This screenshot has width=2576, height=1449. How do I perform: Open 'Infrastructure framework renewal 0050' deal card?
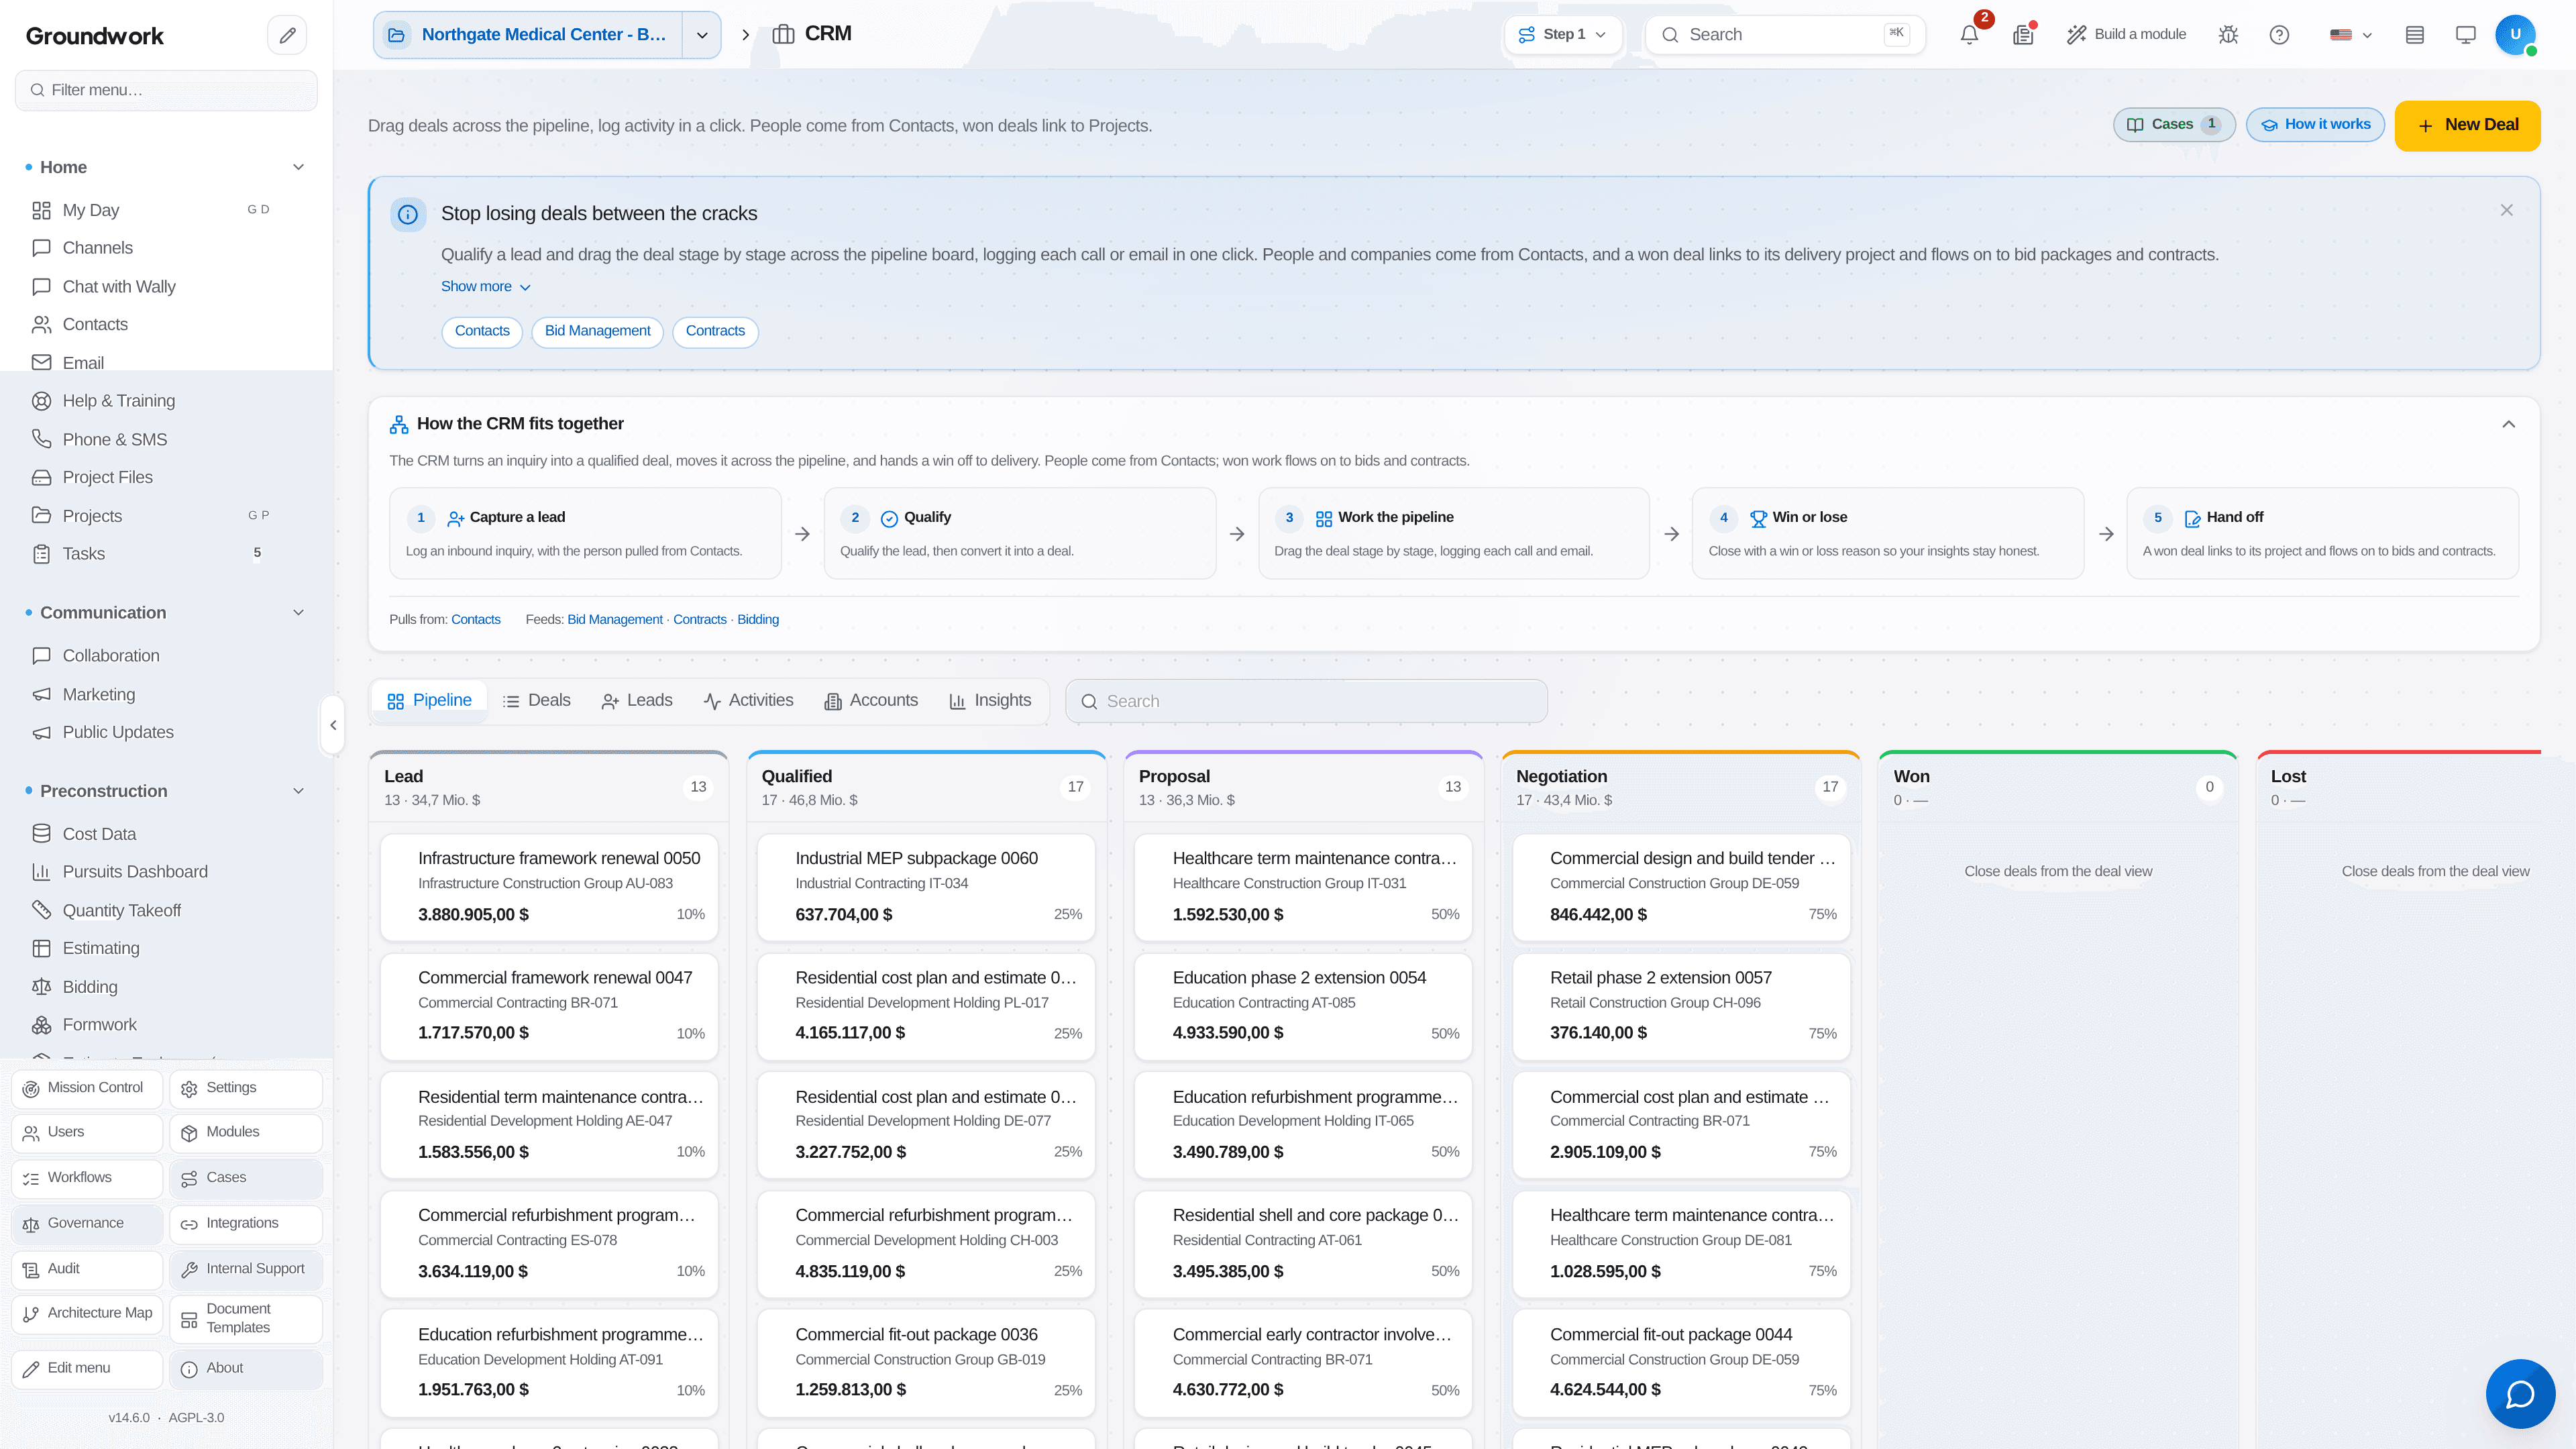(549, 887)
